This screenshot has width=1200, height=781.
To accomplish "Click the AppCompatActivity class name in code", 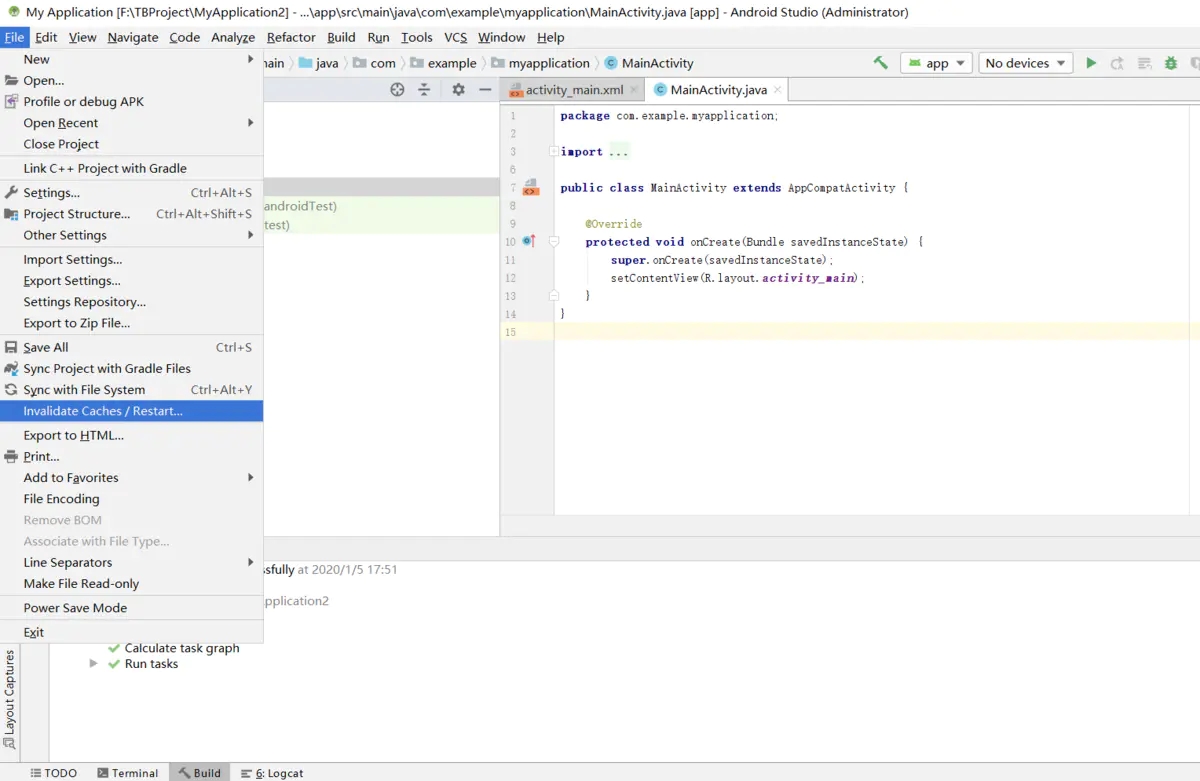I will click(x=842, y=188).
